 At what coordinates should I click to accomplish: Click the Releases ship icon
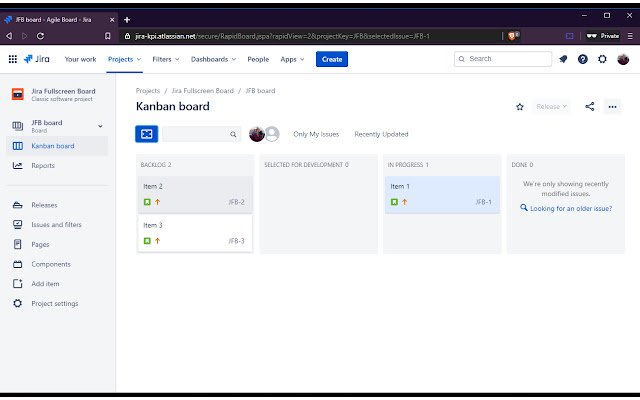pos(18,205)
